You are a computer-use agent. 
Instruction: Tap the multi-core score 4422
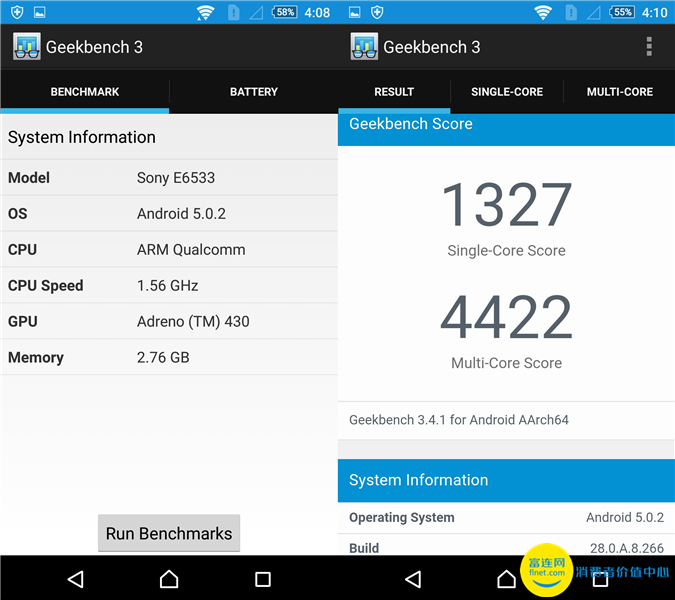coord(507,316)
